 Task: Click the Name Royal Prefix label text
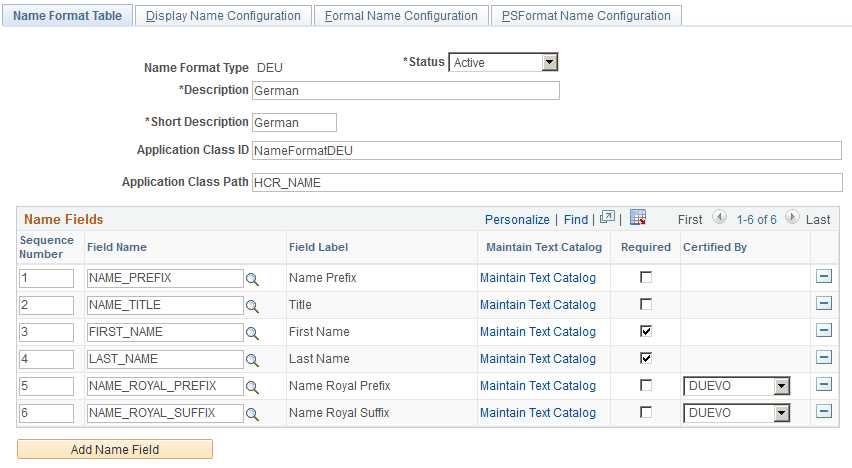(x=340, y=386)
